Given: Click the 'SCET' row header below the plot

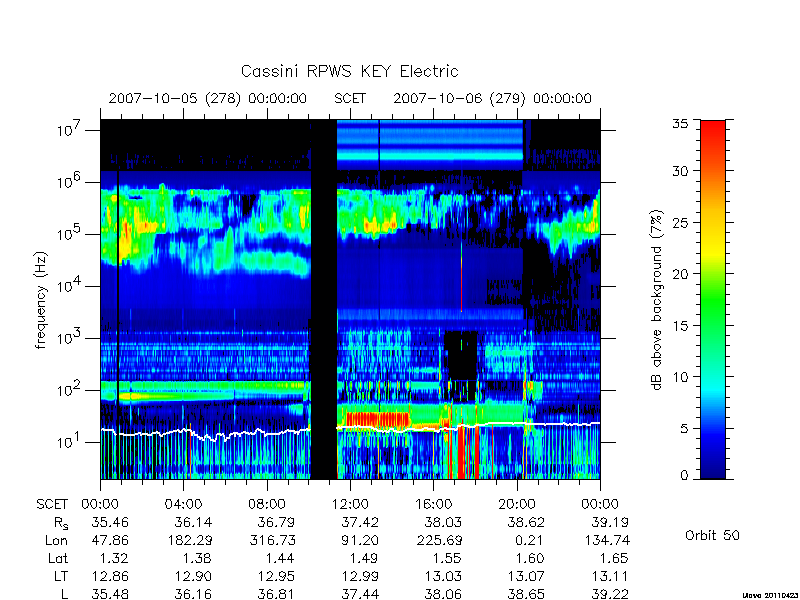Looking at the screenshot, I should [52, 505].
